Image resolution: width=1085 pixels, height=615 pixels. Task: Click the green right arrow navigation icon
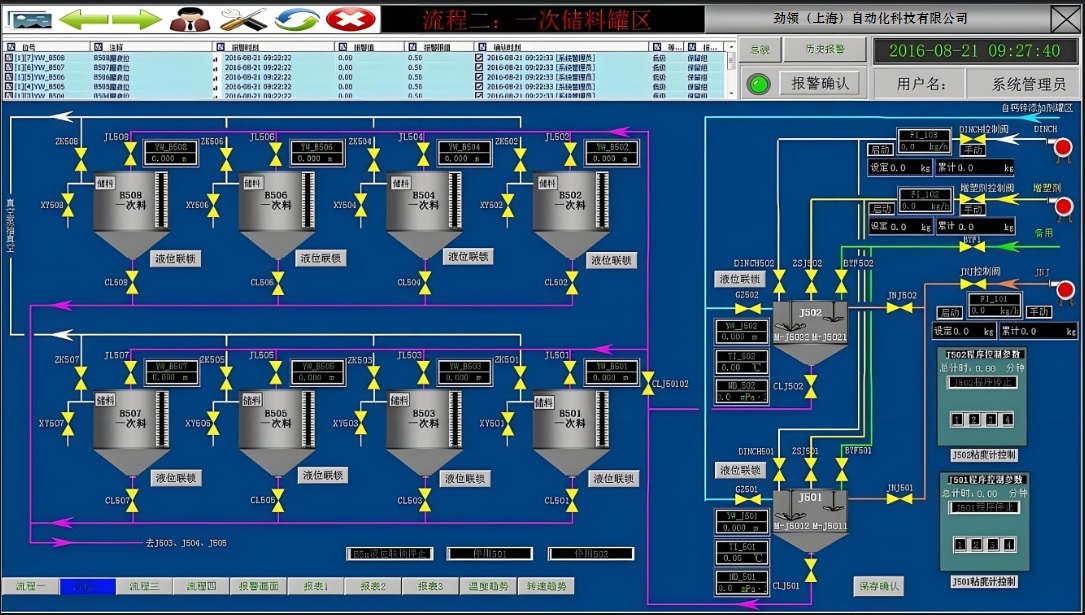(136, 19)
